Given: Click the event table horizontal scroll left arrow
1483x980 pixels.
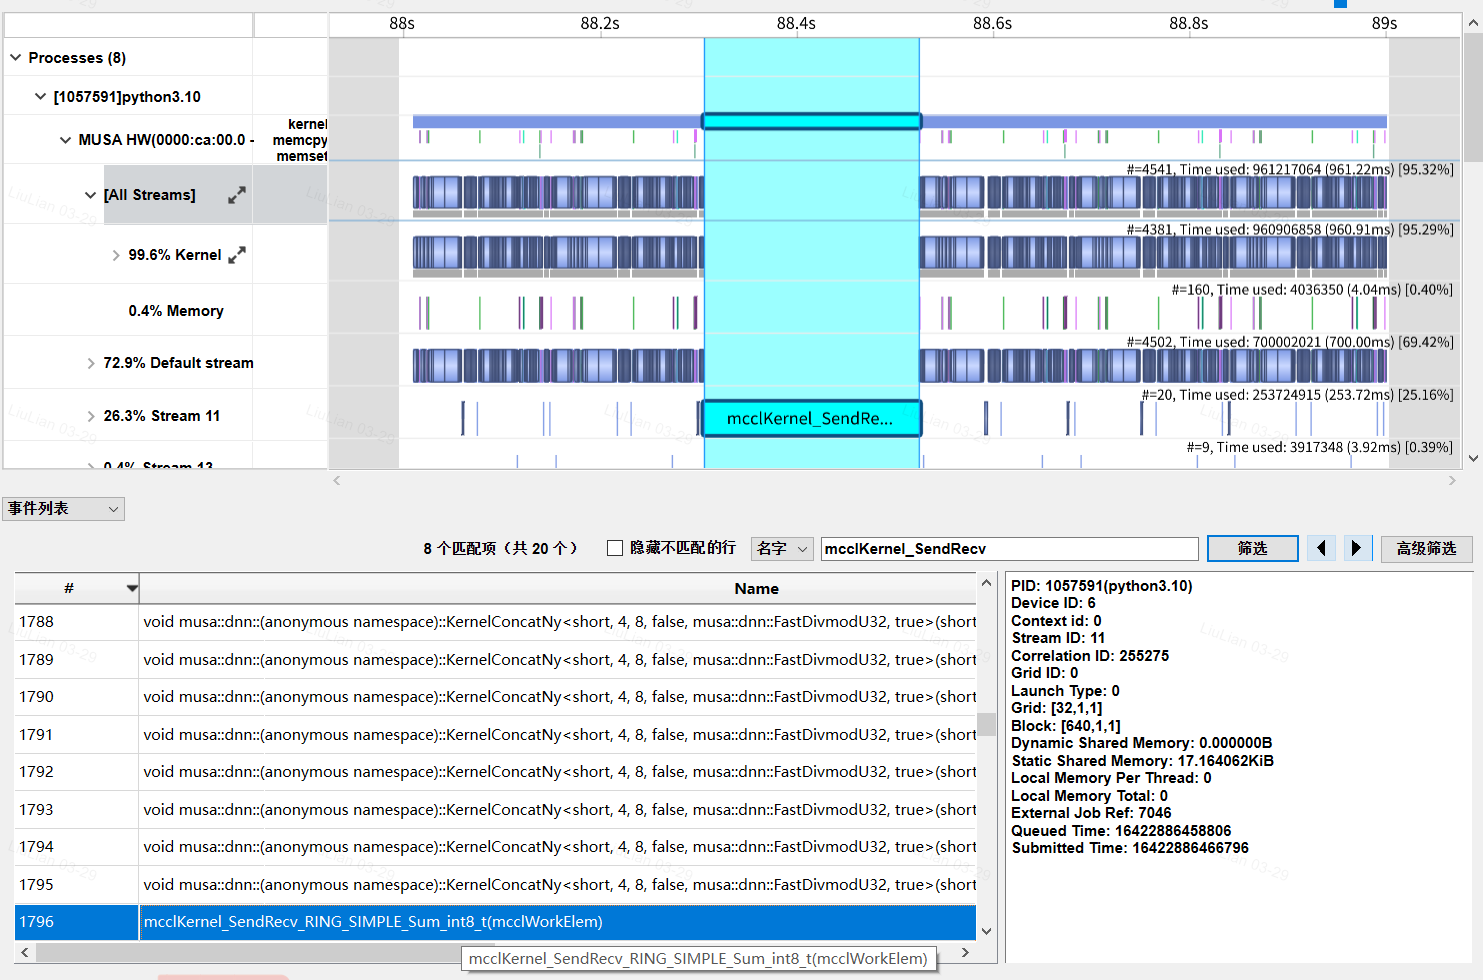Looking at the screenshot, I should (x=24, y=953).
